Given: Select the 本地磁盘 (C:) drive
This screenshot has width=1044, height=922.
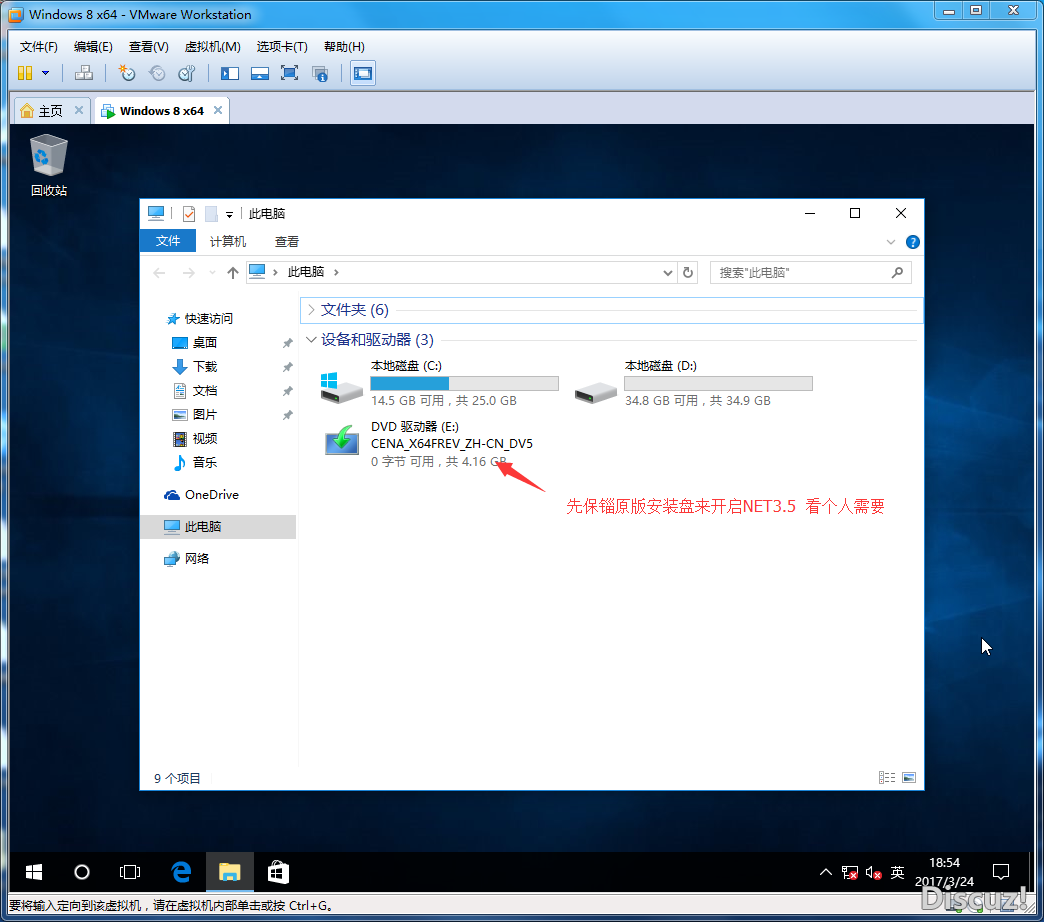Looking at the screenshot, I should pos(439,383).
